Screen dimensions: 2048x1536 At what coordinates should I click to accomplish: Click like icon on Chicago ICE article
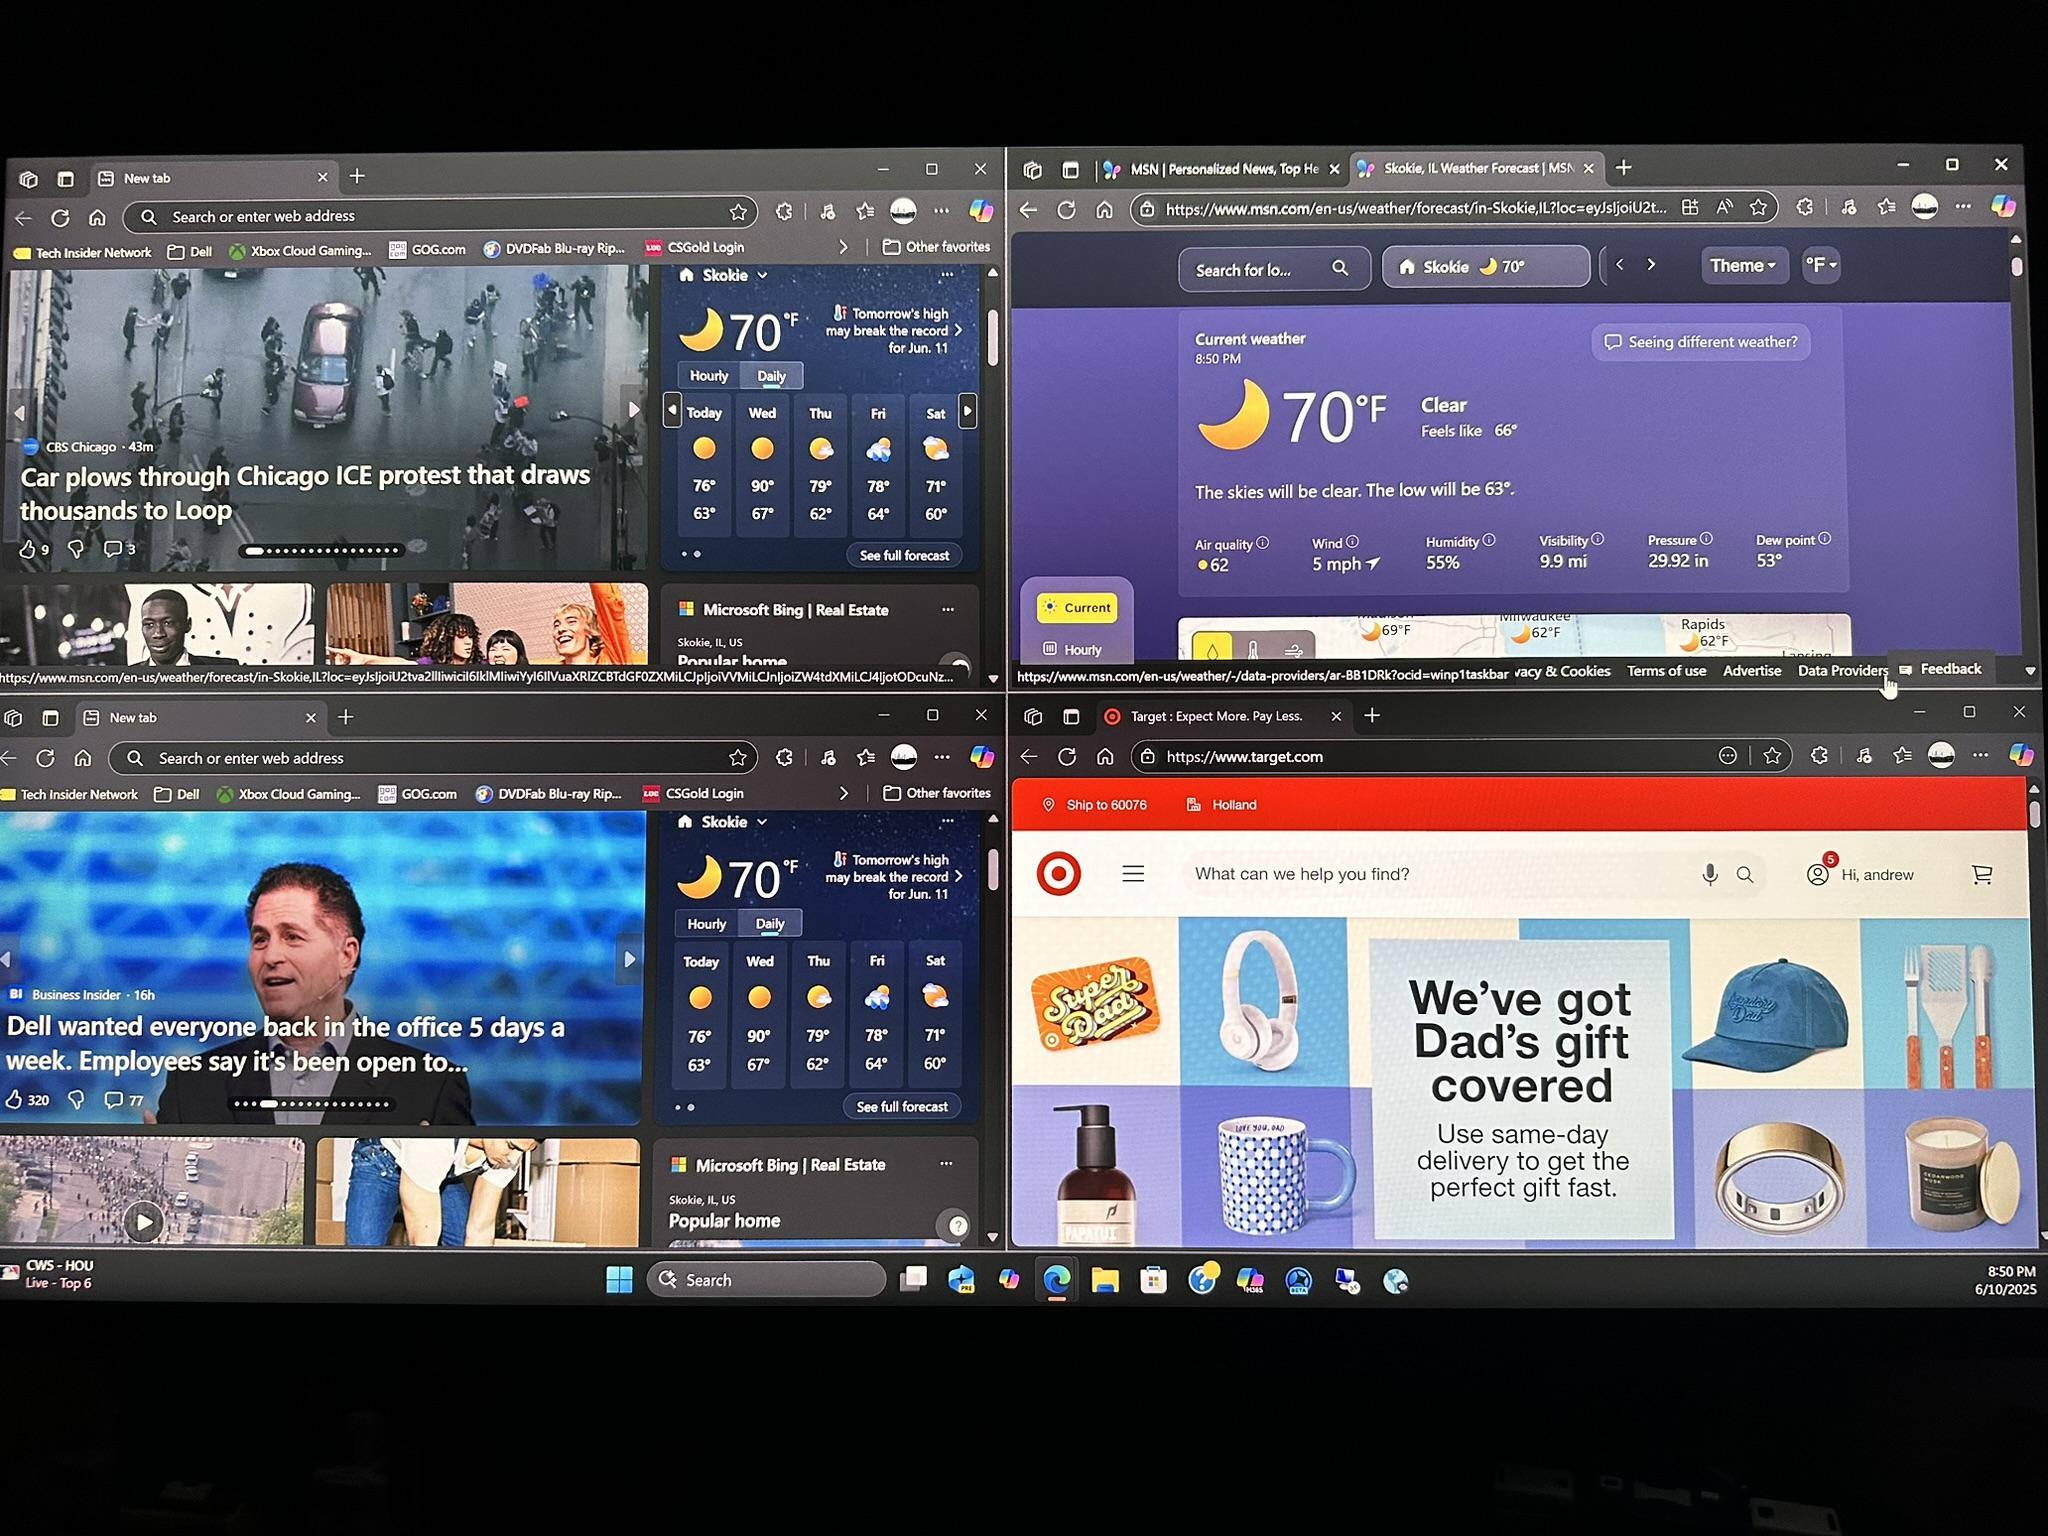(28, 549)
